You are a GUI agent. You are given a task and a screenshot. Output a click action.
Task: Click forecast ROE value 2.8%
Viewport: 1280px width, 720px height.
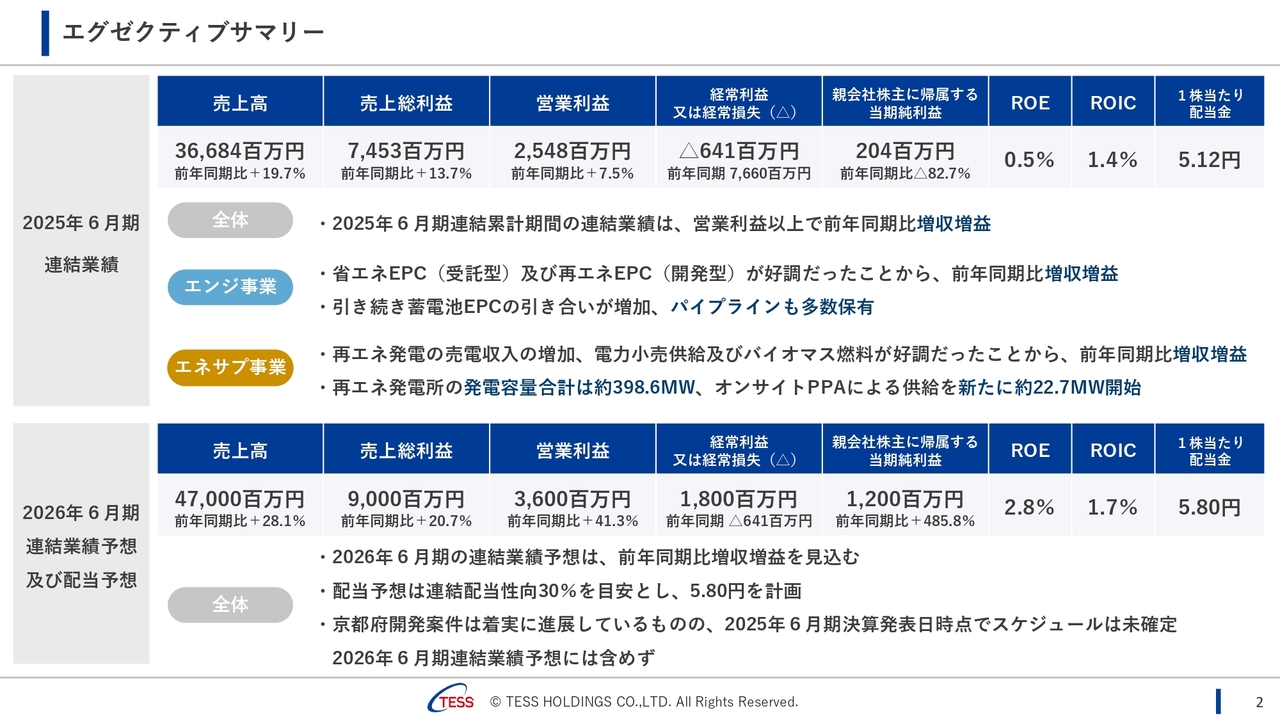pos(1030,508)
